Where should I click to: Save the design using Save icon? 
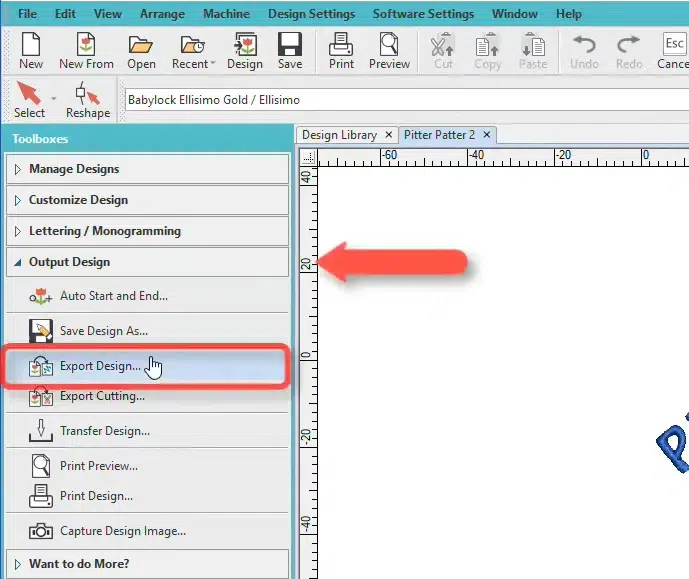click(x=290, y=51)
